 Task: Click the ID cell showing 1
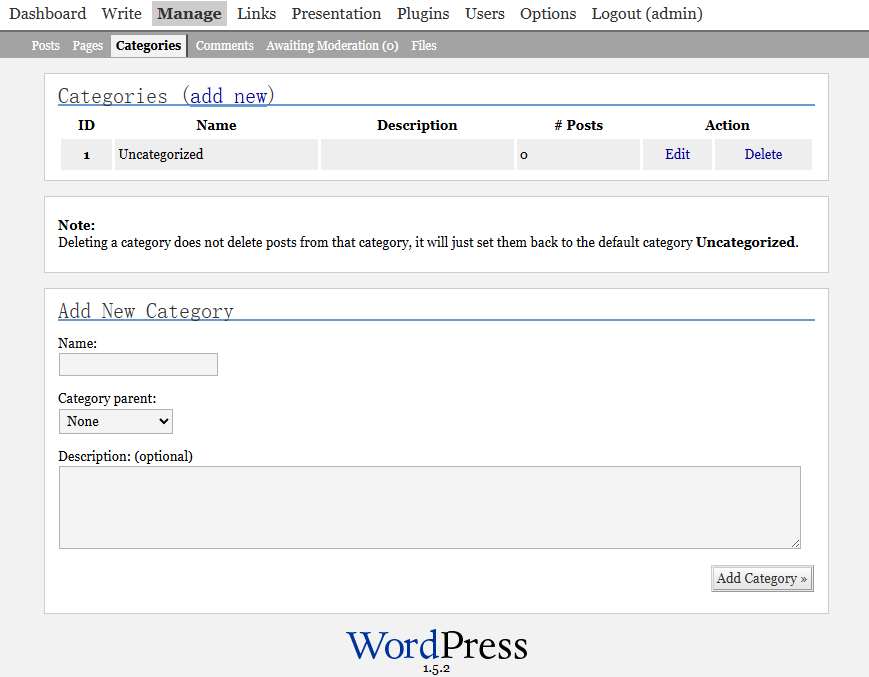click(x=86, y=154)
